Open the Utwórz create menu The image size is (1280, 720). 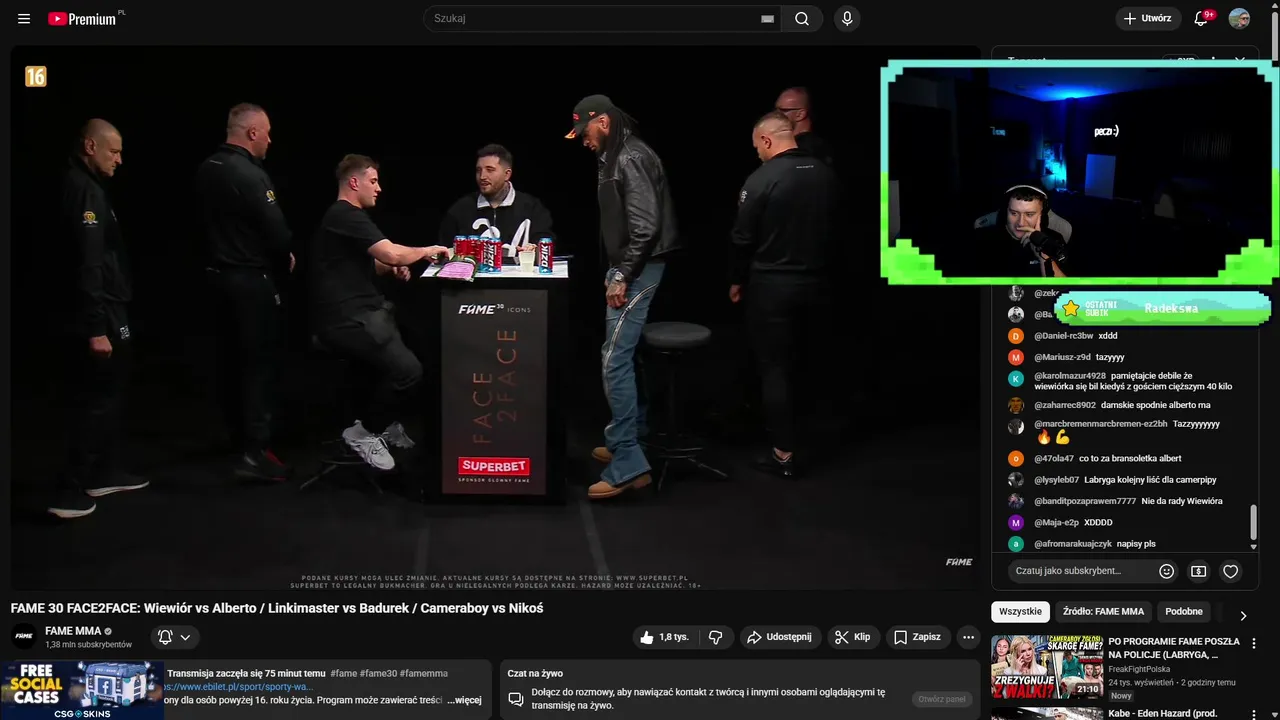tap(1148, 18)
